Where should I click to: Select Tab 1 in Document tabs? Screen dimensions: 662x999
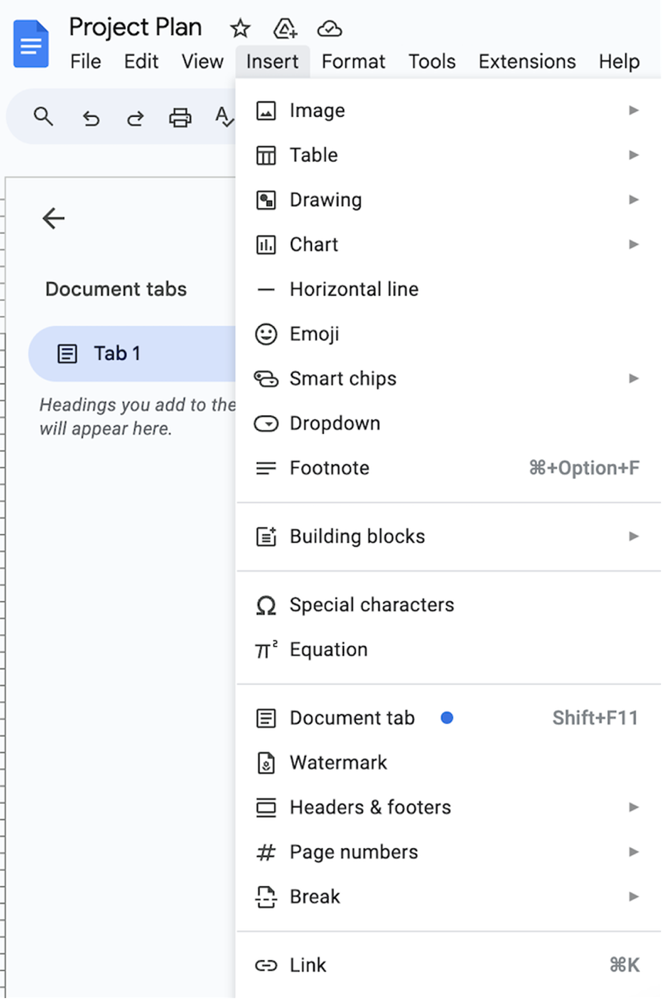pyautogui.click(x=132, y=354)
